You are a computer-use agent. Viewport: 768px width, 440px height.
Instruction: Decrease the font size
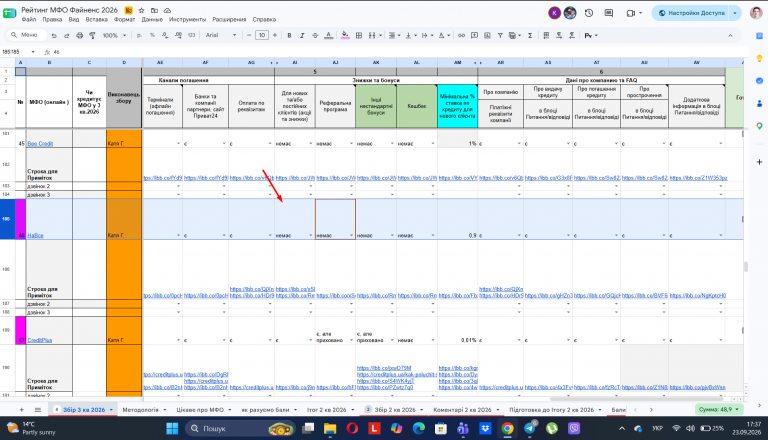coord(249,35)
